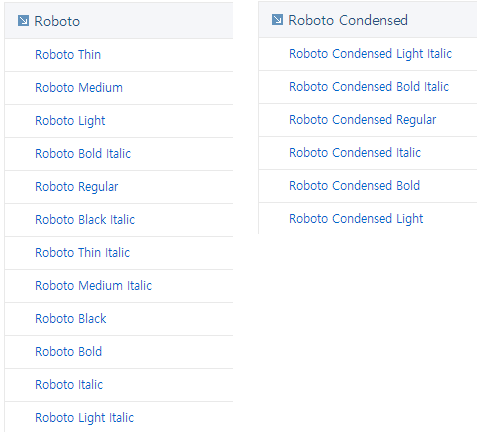The height and width of the screenshot is (433, 478).
Task: Open Roboto Black Italic
Action: [85, 220]
